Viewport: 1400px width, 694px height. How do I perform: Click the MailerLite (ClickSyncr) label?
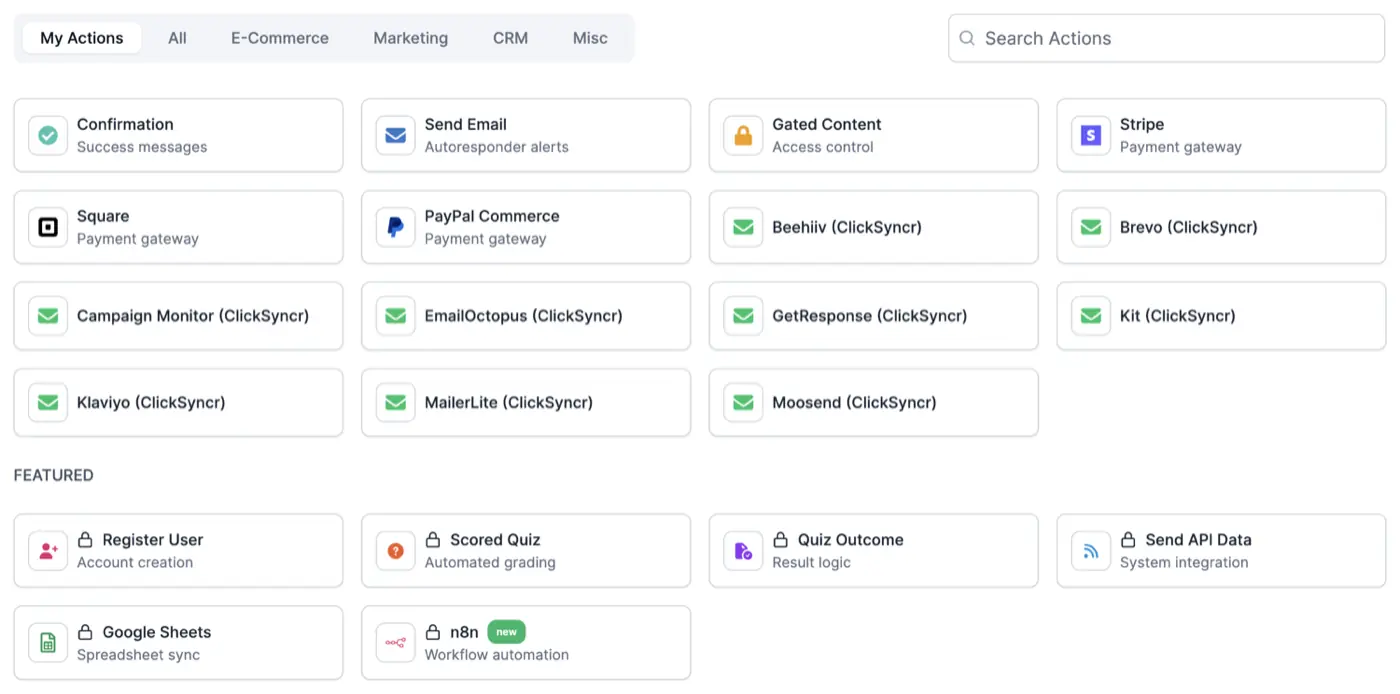point(509,403)
